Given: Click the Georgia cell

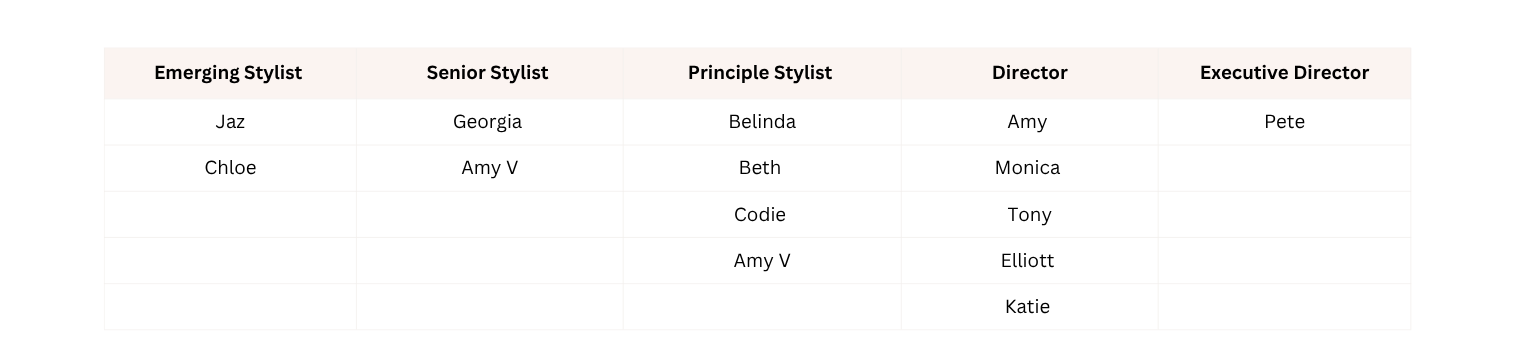Looking at the screenshot, I should [x=488, y=122].
